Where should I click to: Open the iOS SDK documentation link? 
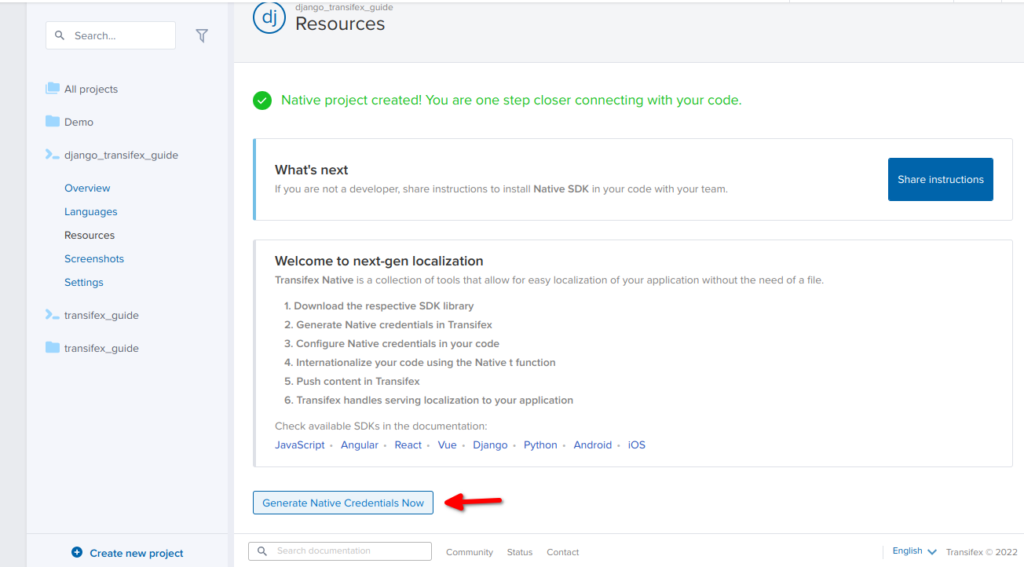[x=637, y=445]
